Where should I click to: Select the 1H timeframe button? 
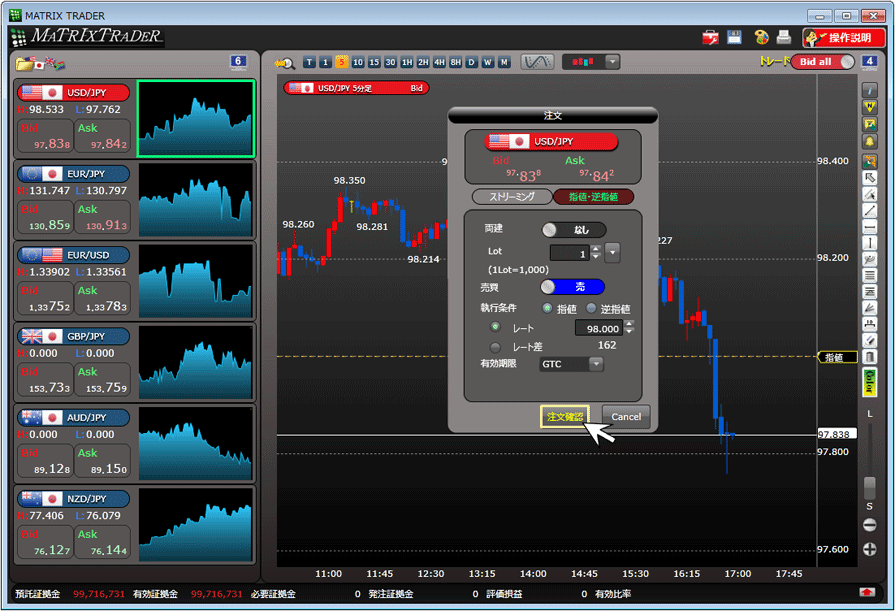point(406,62)
